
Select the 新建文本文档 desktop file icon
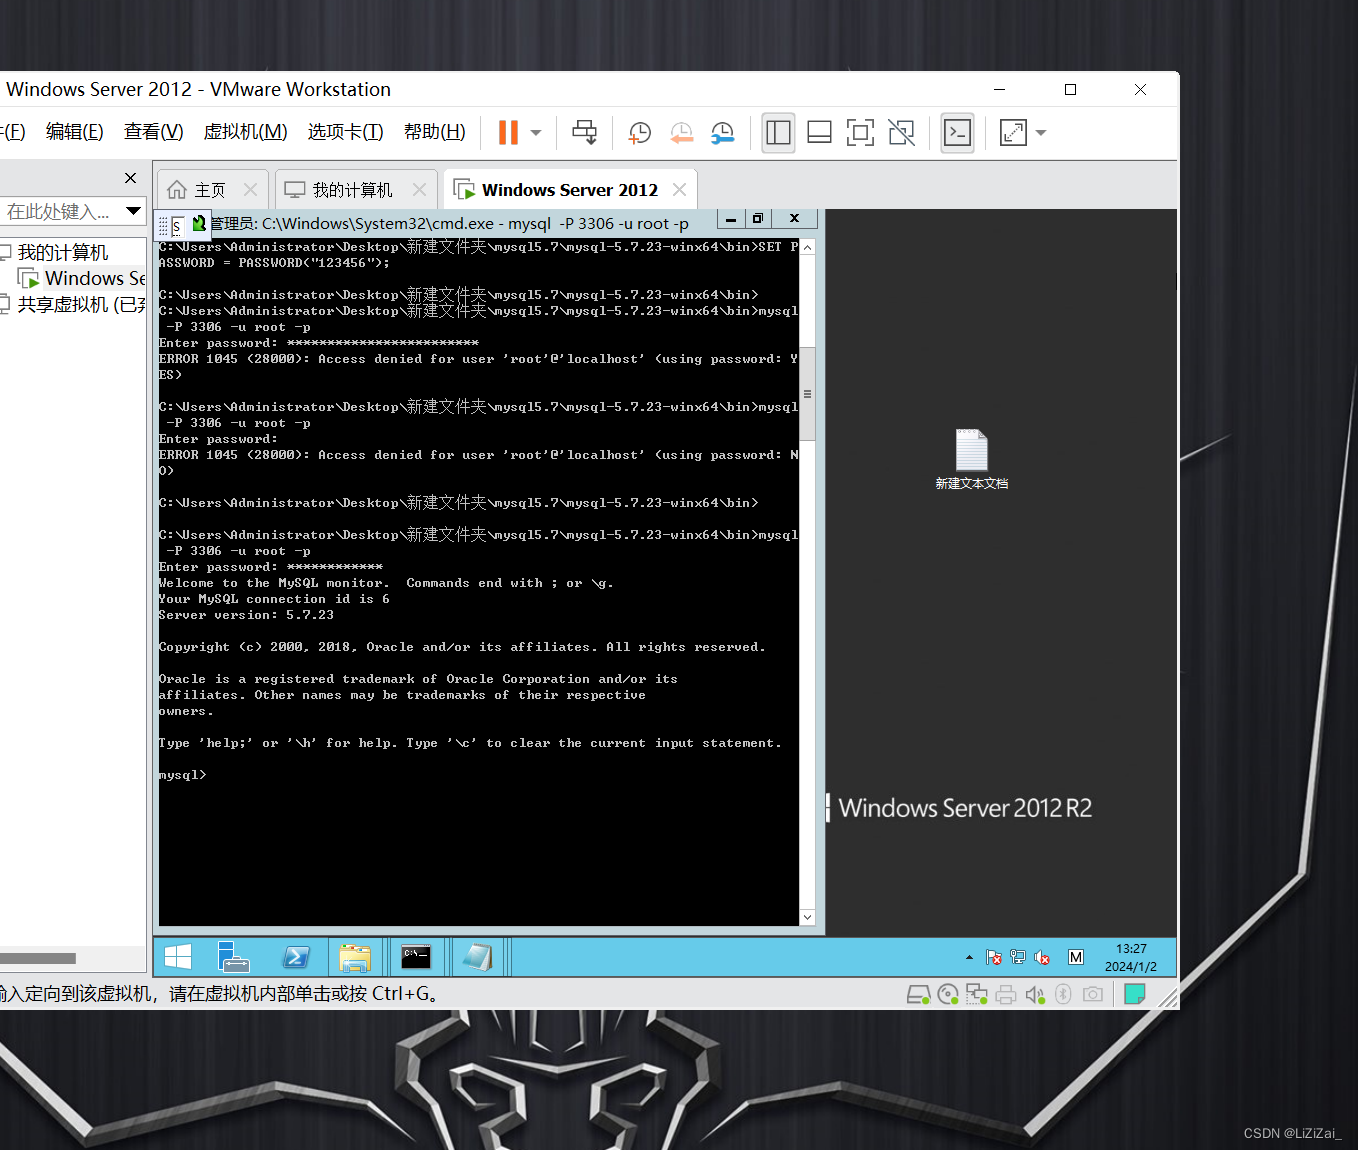point(972,460)
